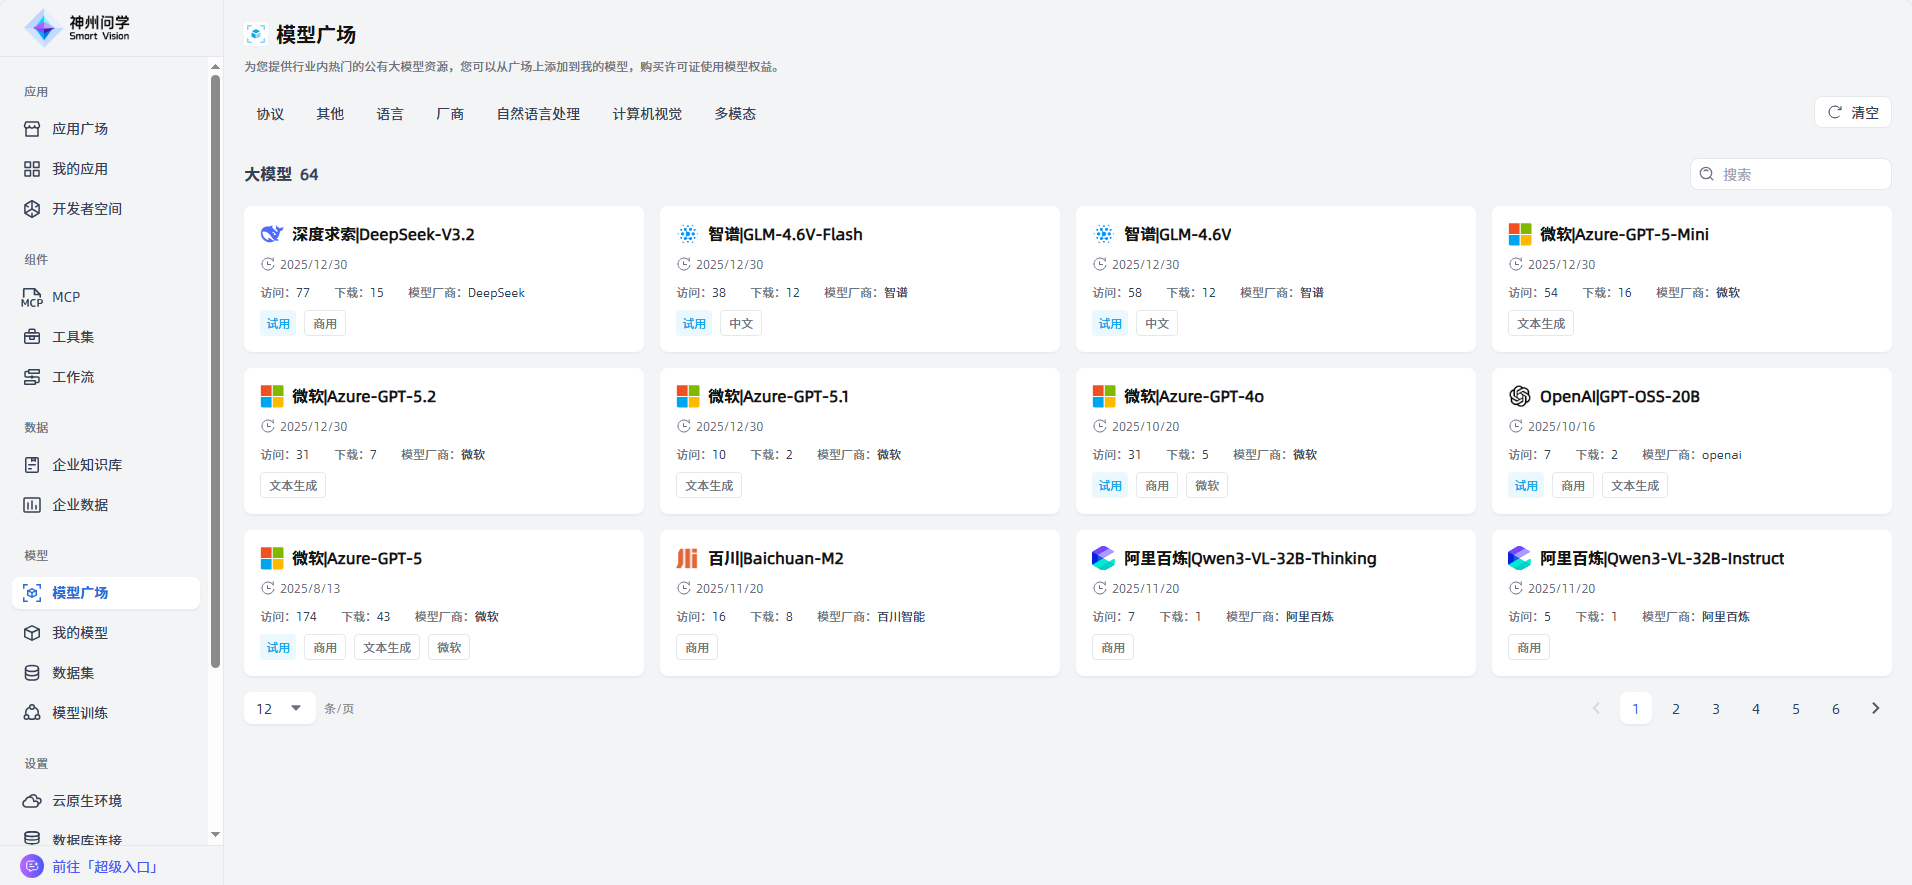
Task: Open 企业知识库 via its document icon
Action: (32, 465)
